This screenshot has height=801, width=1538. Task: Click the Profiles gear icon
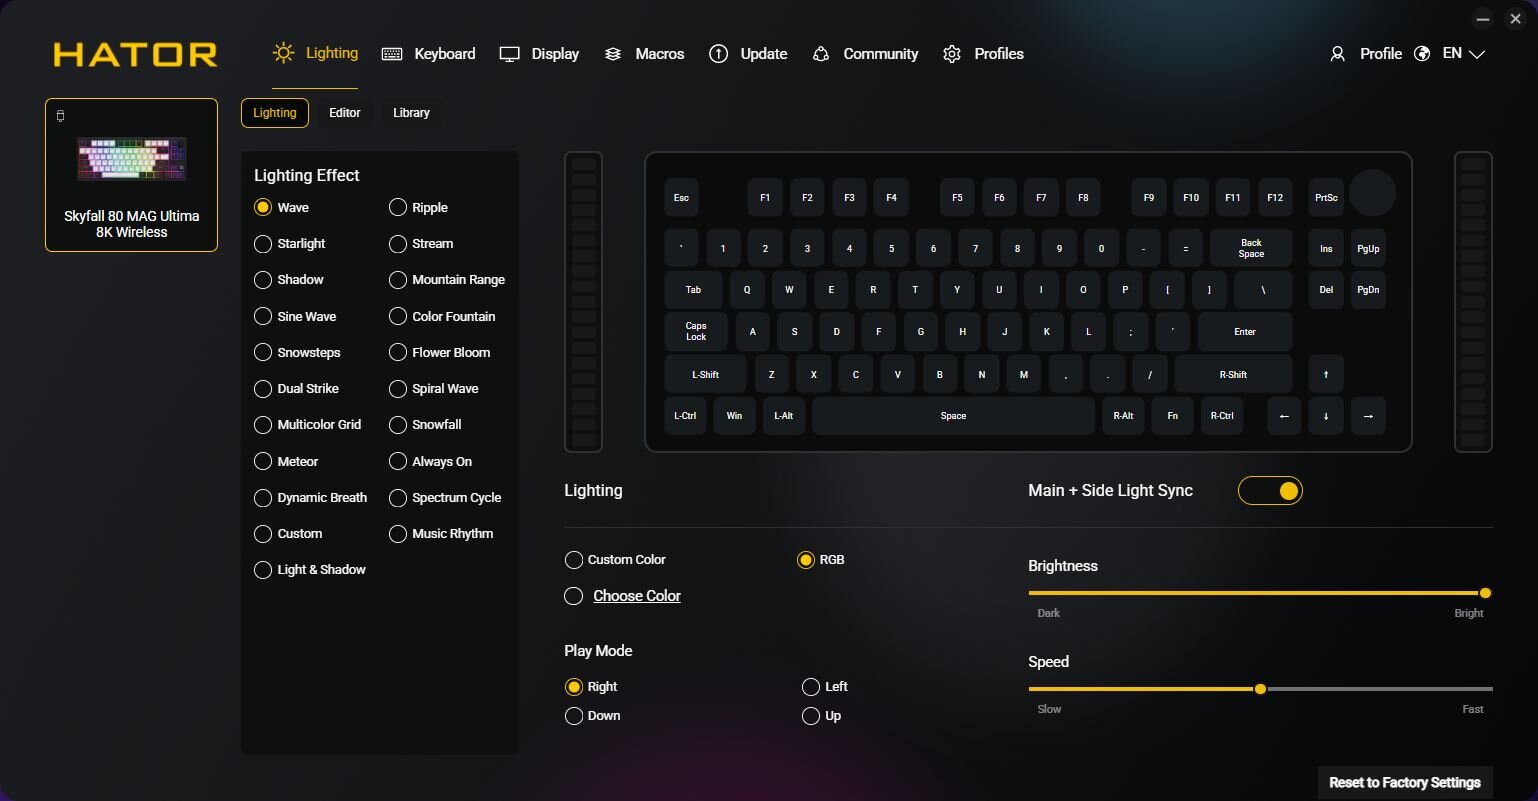[952, 54]
